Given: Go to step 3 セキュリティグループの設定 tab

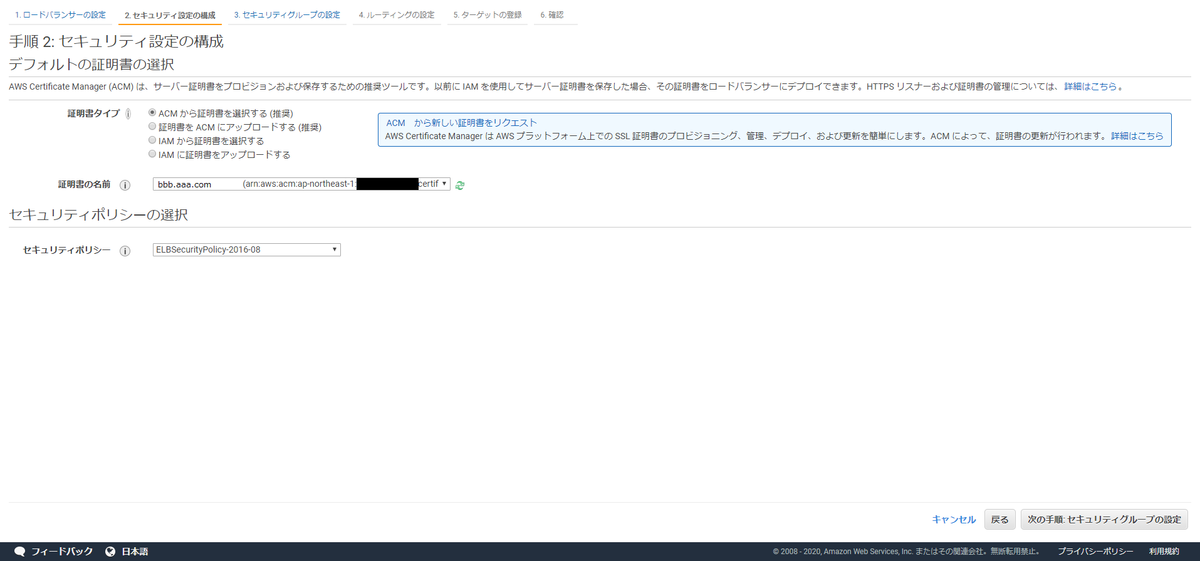Looking at the screenshot, I should pyautogui.click(x=286, y=15).
